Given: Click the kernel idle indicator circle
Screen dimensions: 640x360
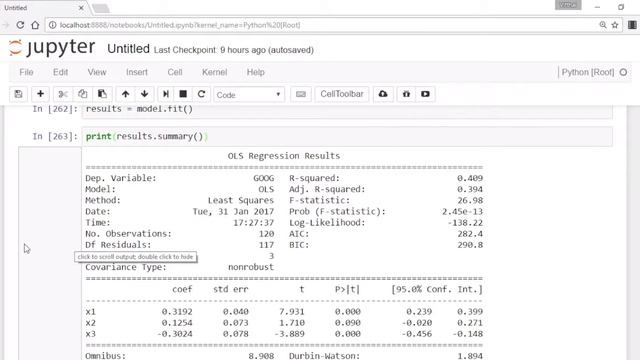Looking at the screenshot, I should (x=623, y=72).
